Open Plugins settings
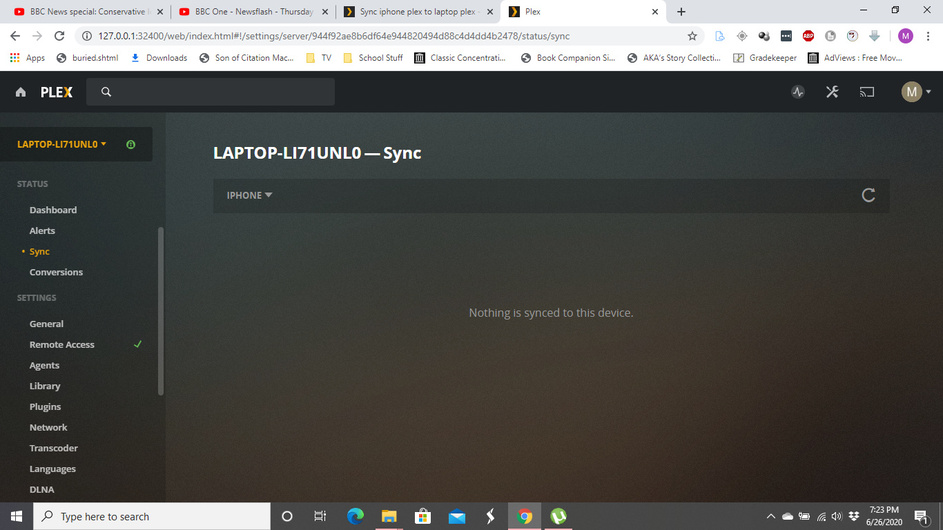Screen dimensions: 943x530 click(45, 407)
